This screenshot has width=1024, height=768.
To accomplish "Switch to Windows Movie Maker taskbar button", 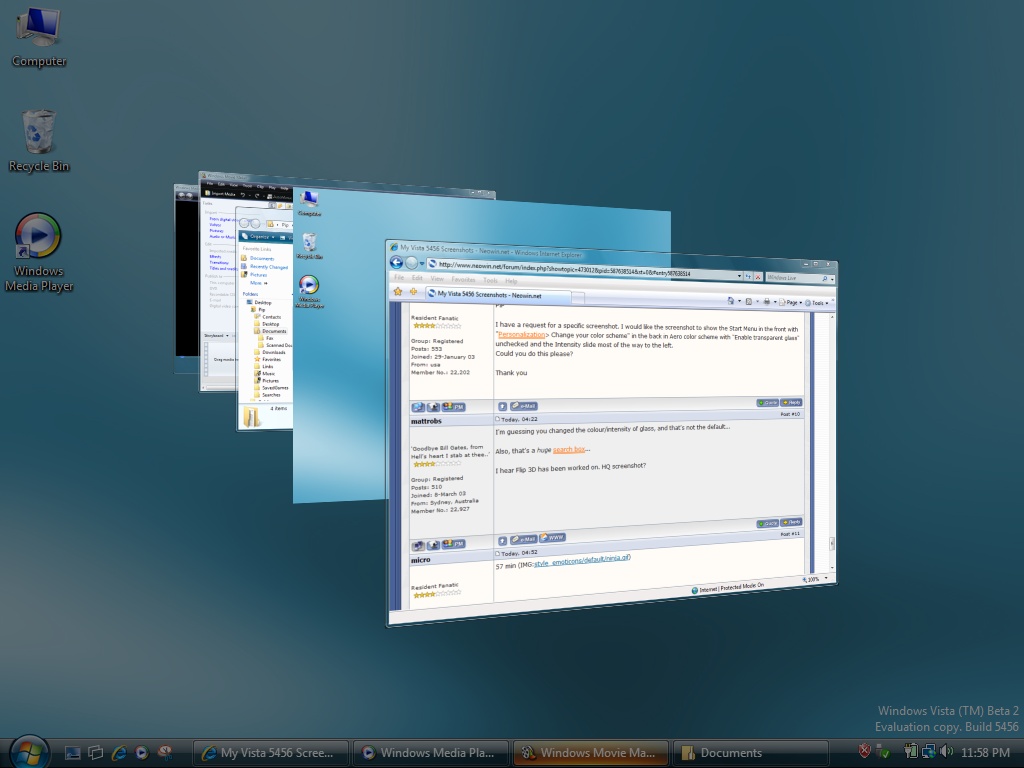I will click(590, 753).
